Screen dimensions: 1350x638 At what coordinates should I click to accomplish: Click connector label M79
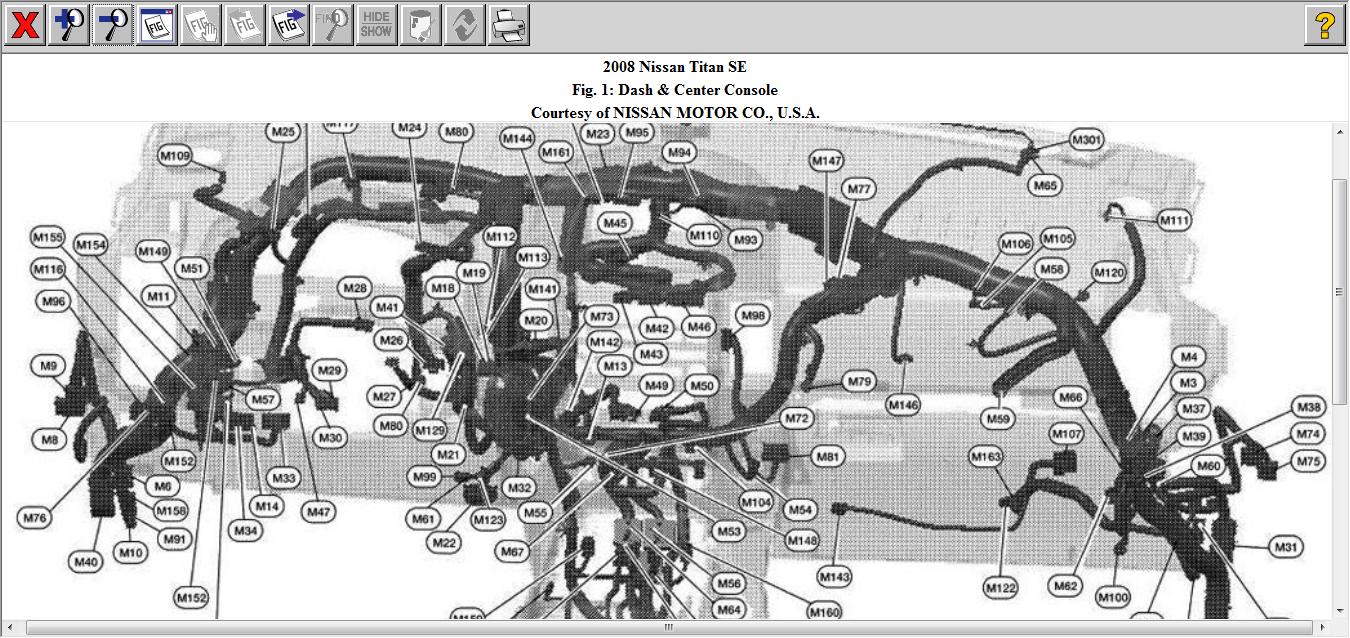[859, 382]
